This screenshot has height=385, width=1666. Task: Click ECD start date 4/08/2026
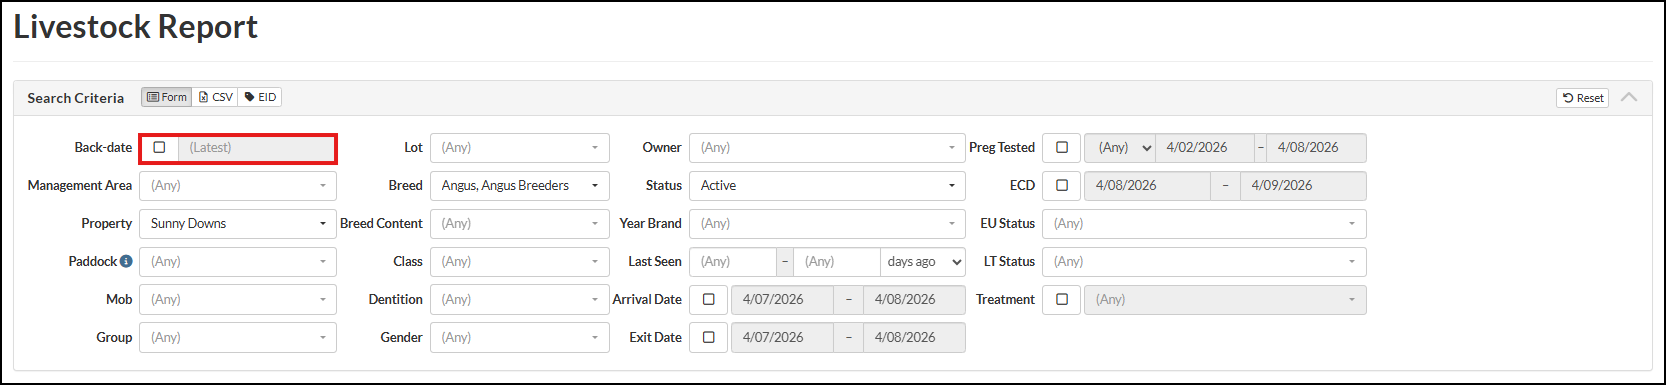(1147, 185)
